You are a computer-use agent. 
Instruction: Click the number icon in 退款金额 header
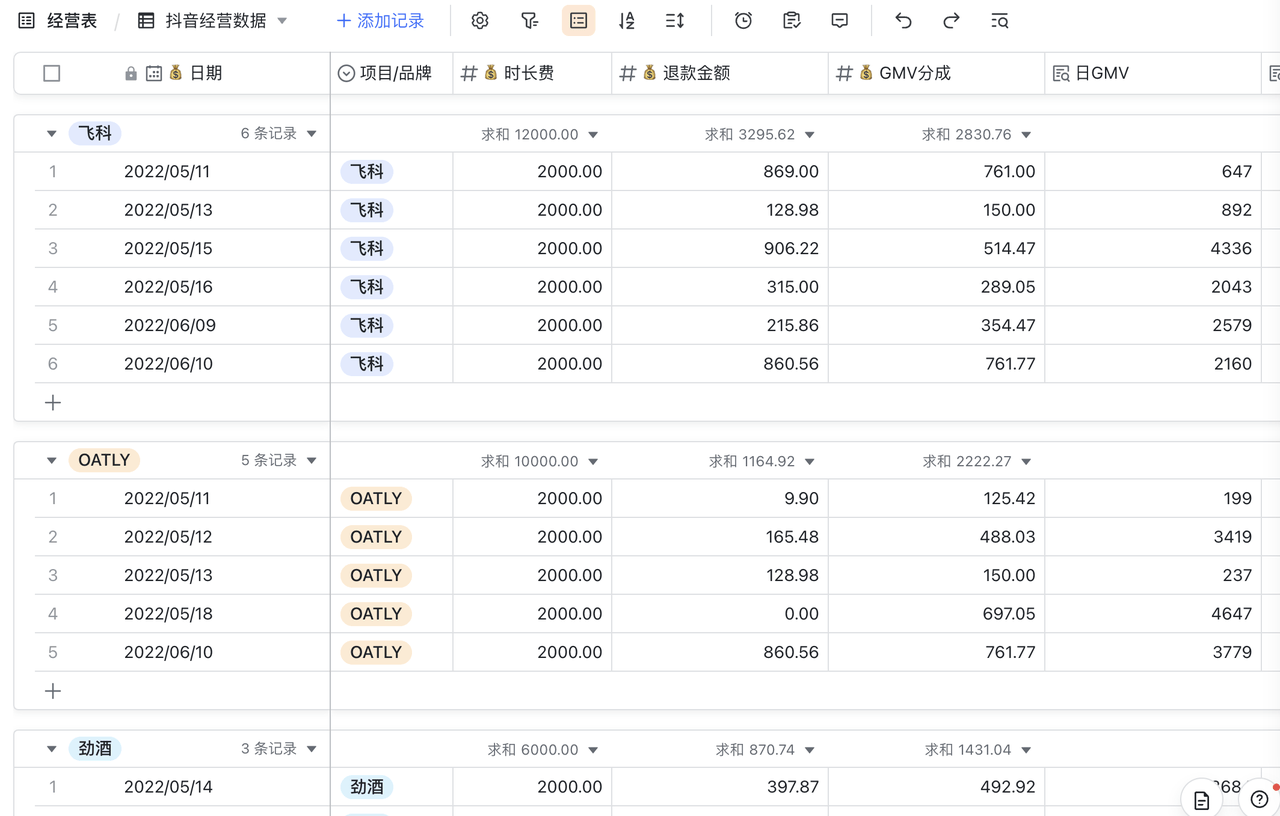coord(628,74)
